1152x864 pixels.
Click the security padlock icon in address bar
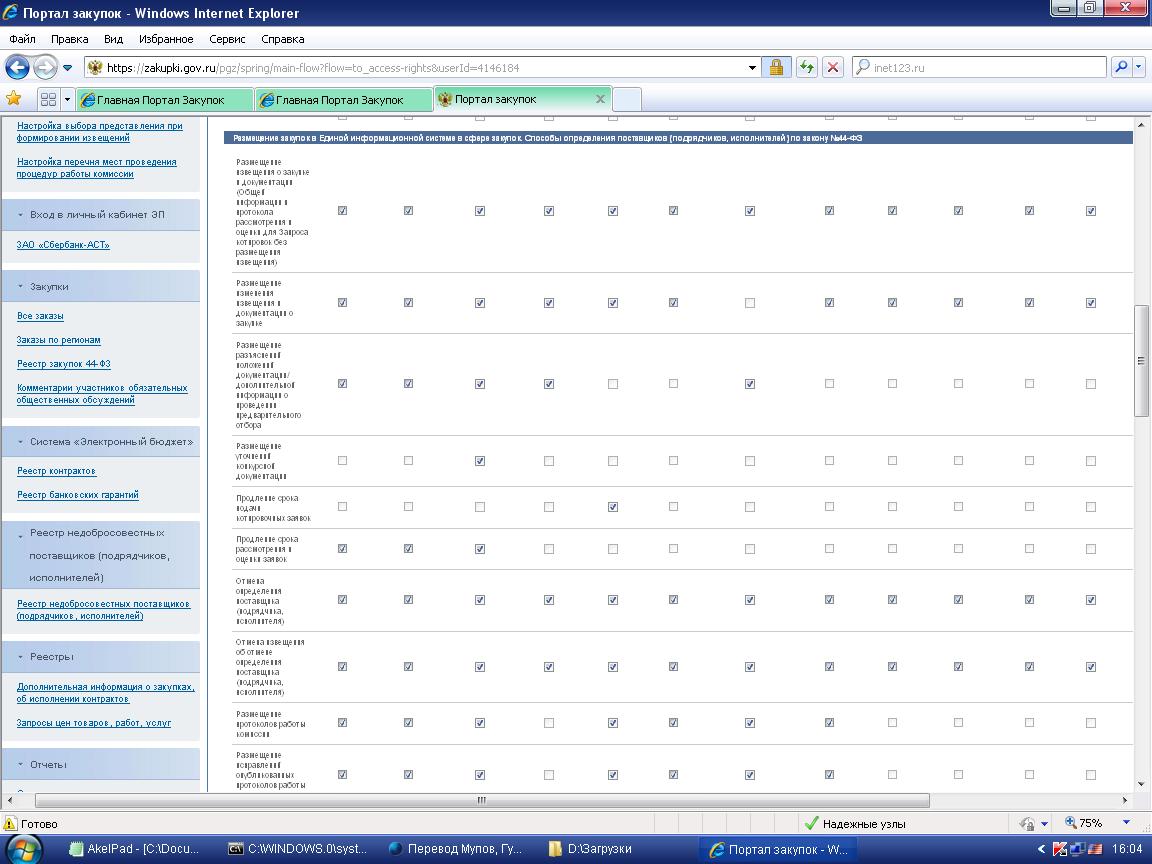775,67
